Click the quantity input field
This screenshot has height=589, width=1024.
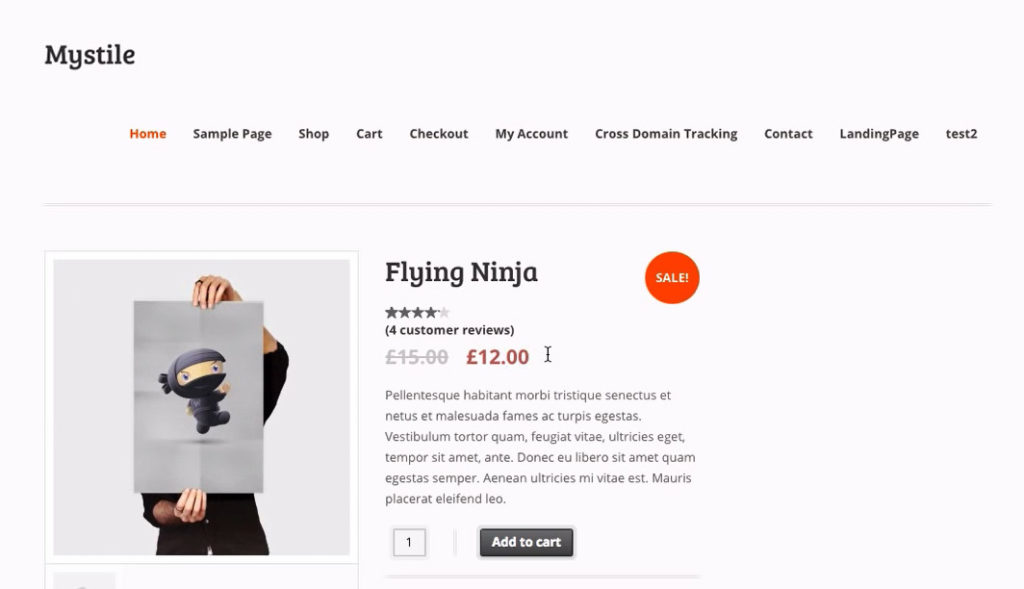pyautogui.click(x=408, y=541)
